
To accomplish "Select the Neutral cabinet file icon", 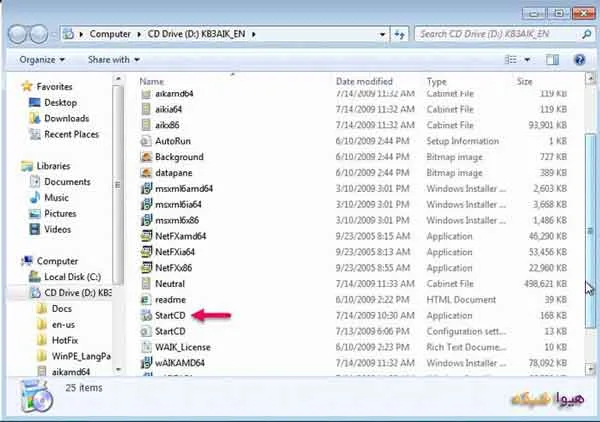I will click(x=146, y=284).
